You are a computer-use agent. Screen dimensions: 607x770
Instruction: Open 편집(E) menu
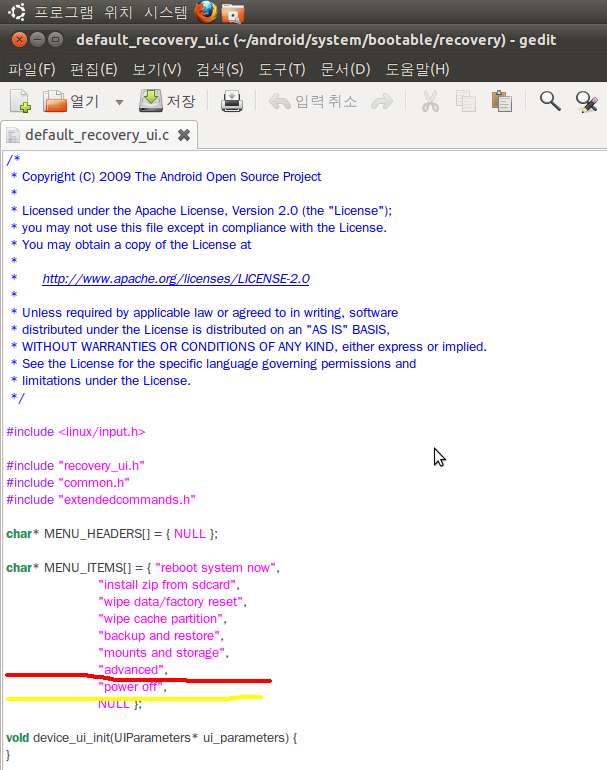pyautogui.click(x=93, y=69)
